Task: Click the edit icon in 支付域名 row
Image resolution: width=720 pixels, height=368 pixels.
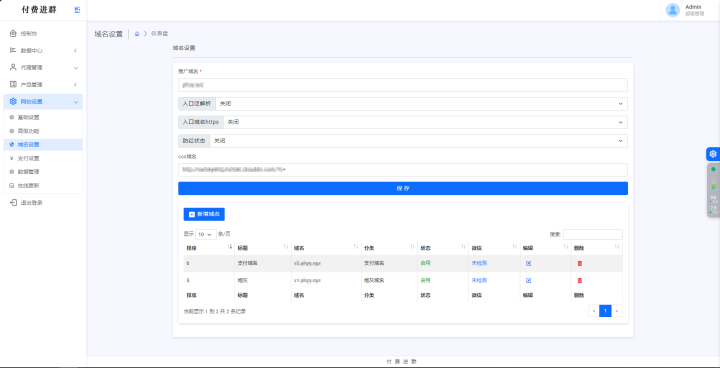Action: 529,263
